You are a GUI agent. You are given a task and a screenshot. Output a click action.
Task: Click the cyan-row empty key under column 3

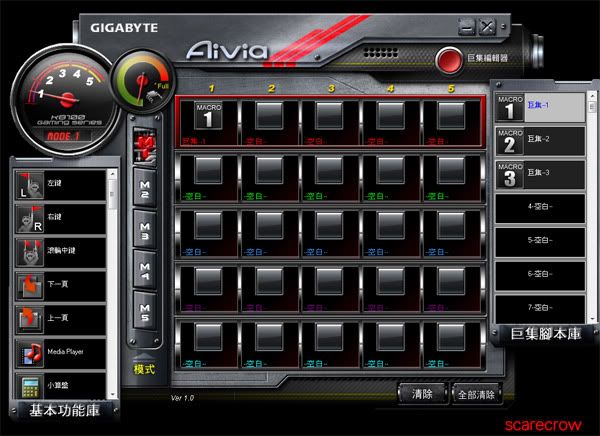pos(329,337)
